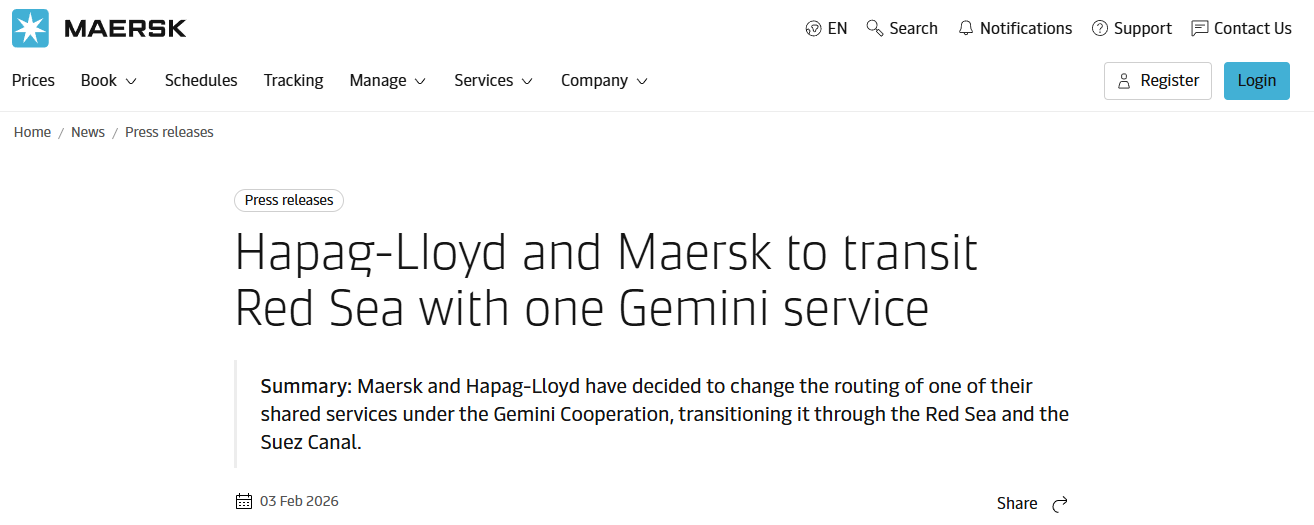Click the Maersk star logo
This screenshot has height=525, width=1314.
(x=30, y=28)
